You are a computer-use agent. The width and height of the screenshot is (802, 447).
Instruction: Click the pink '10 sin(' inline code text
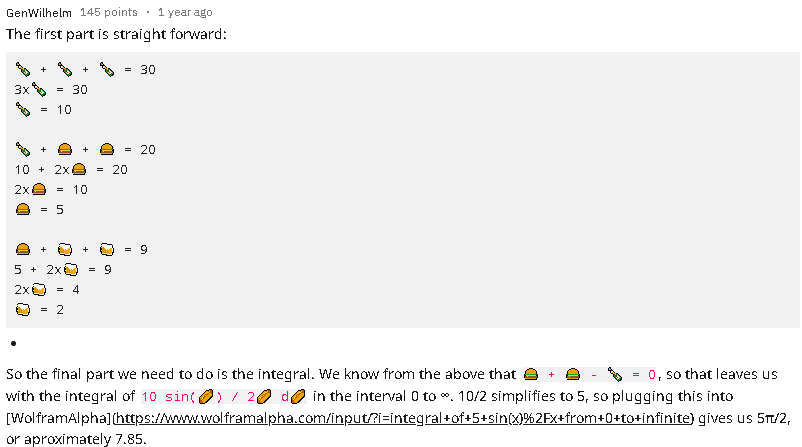pos(169,397)
